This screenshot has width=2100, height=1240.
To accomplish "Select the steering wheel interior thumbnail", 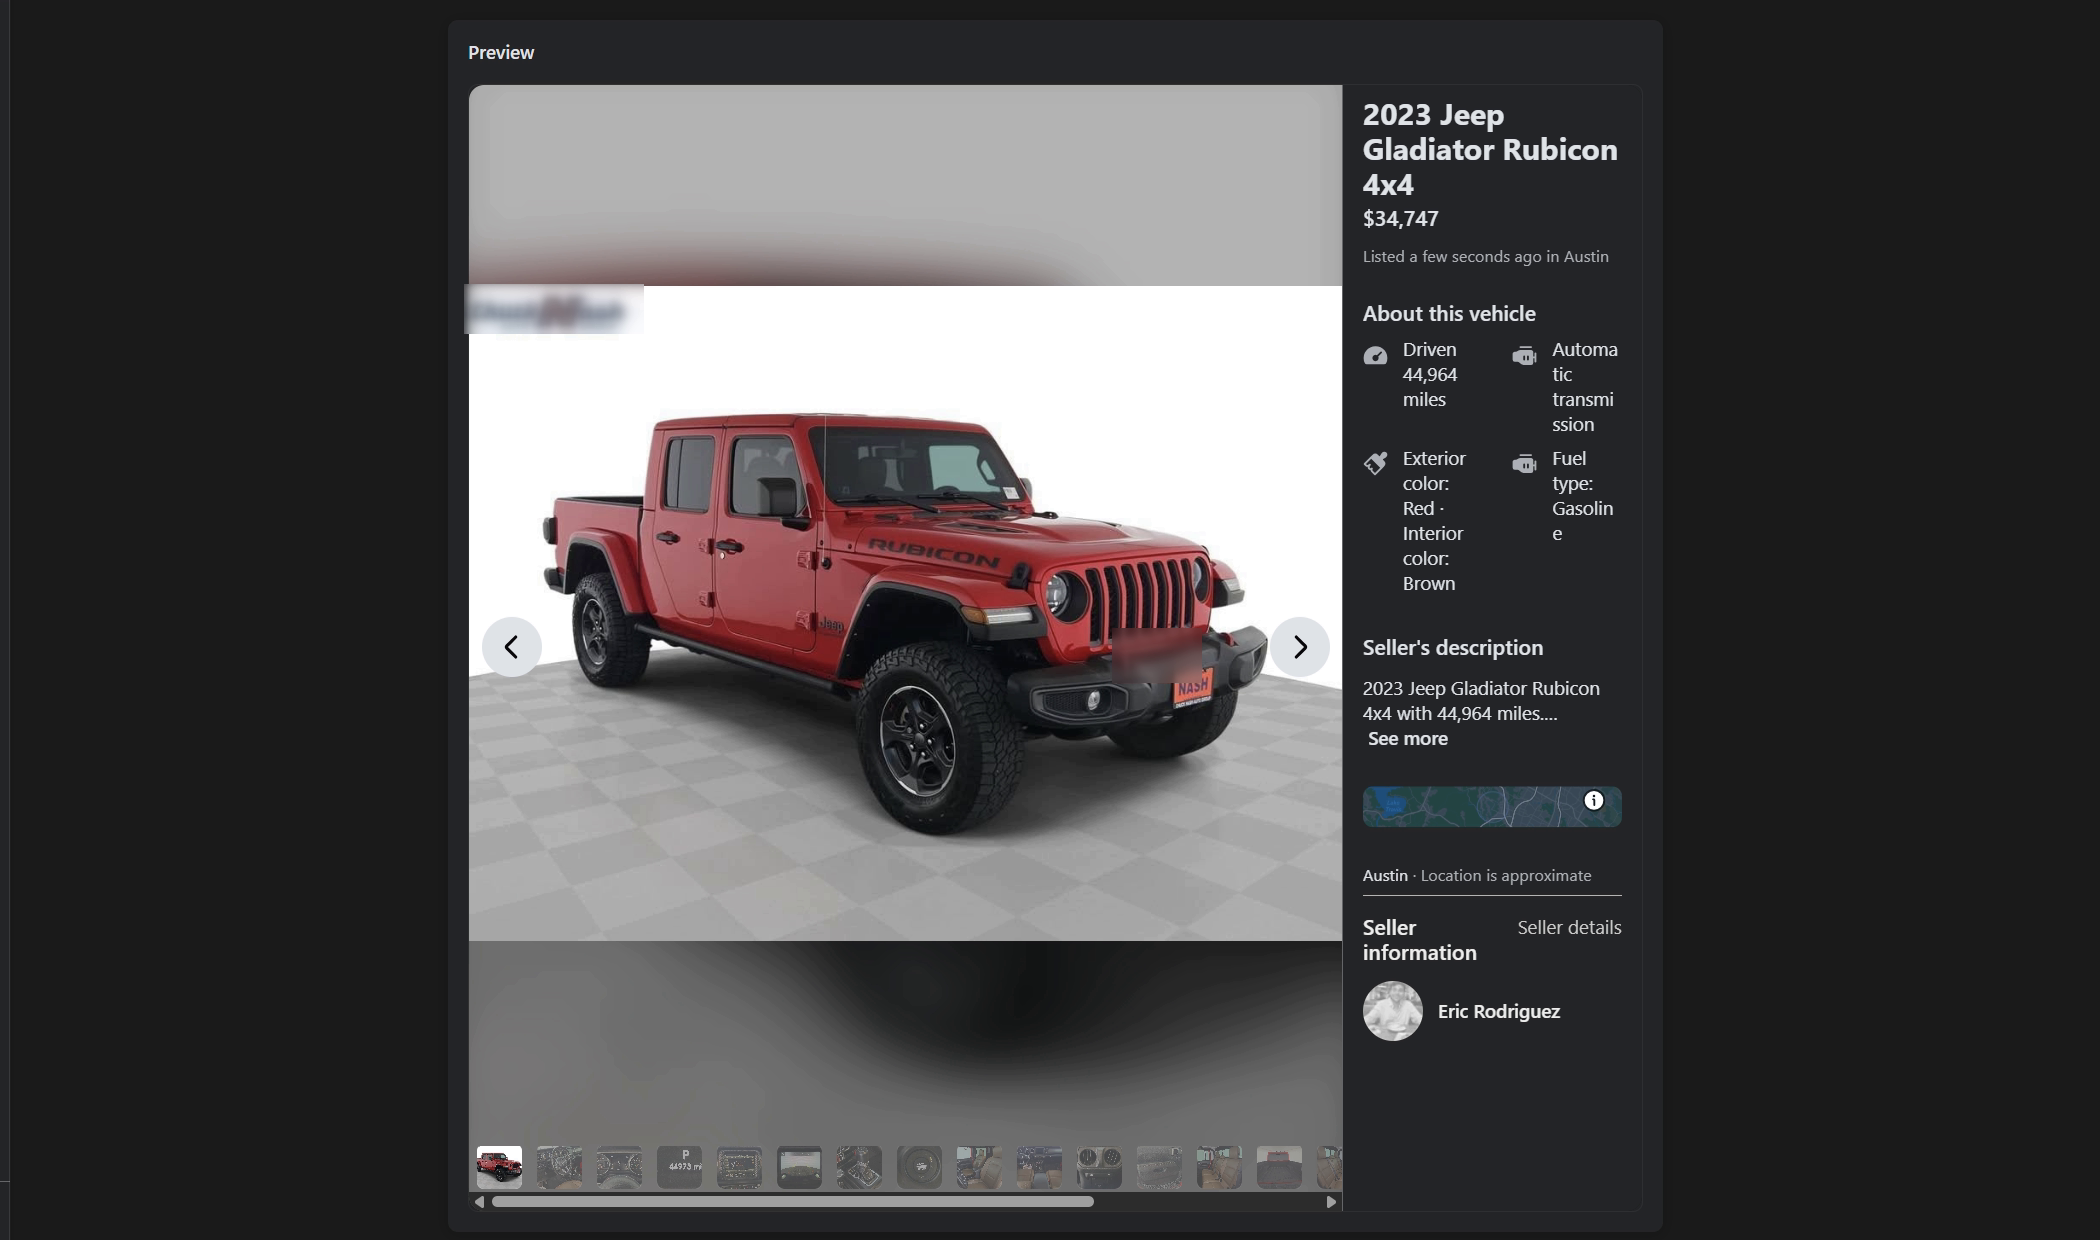I will [x=559, y=1168].
